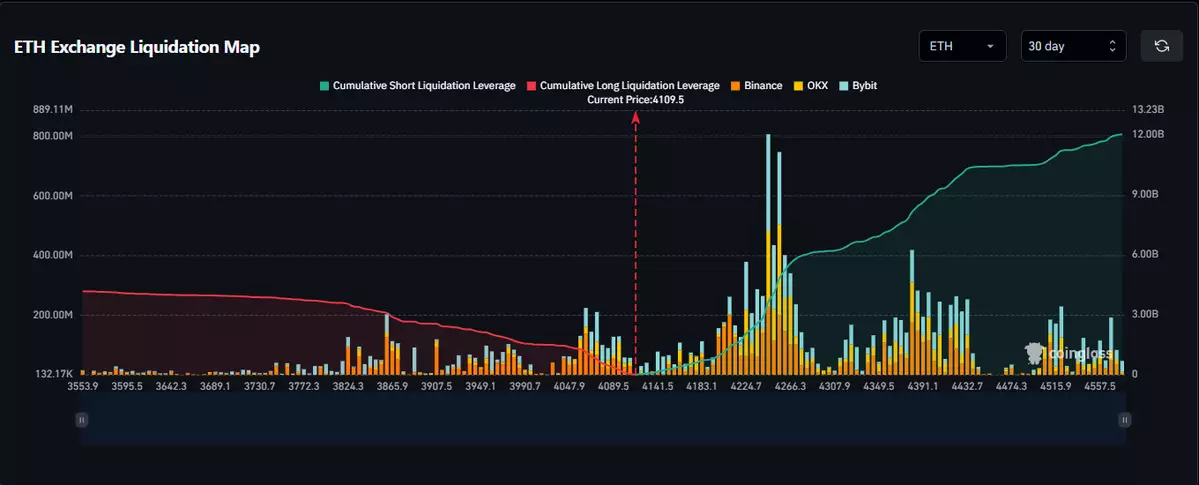Image resolution: width=1199 pixels, height=485 pixels.
Task: Hide the Binance series via legend text
Action: tap(763, 86)
